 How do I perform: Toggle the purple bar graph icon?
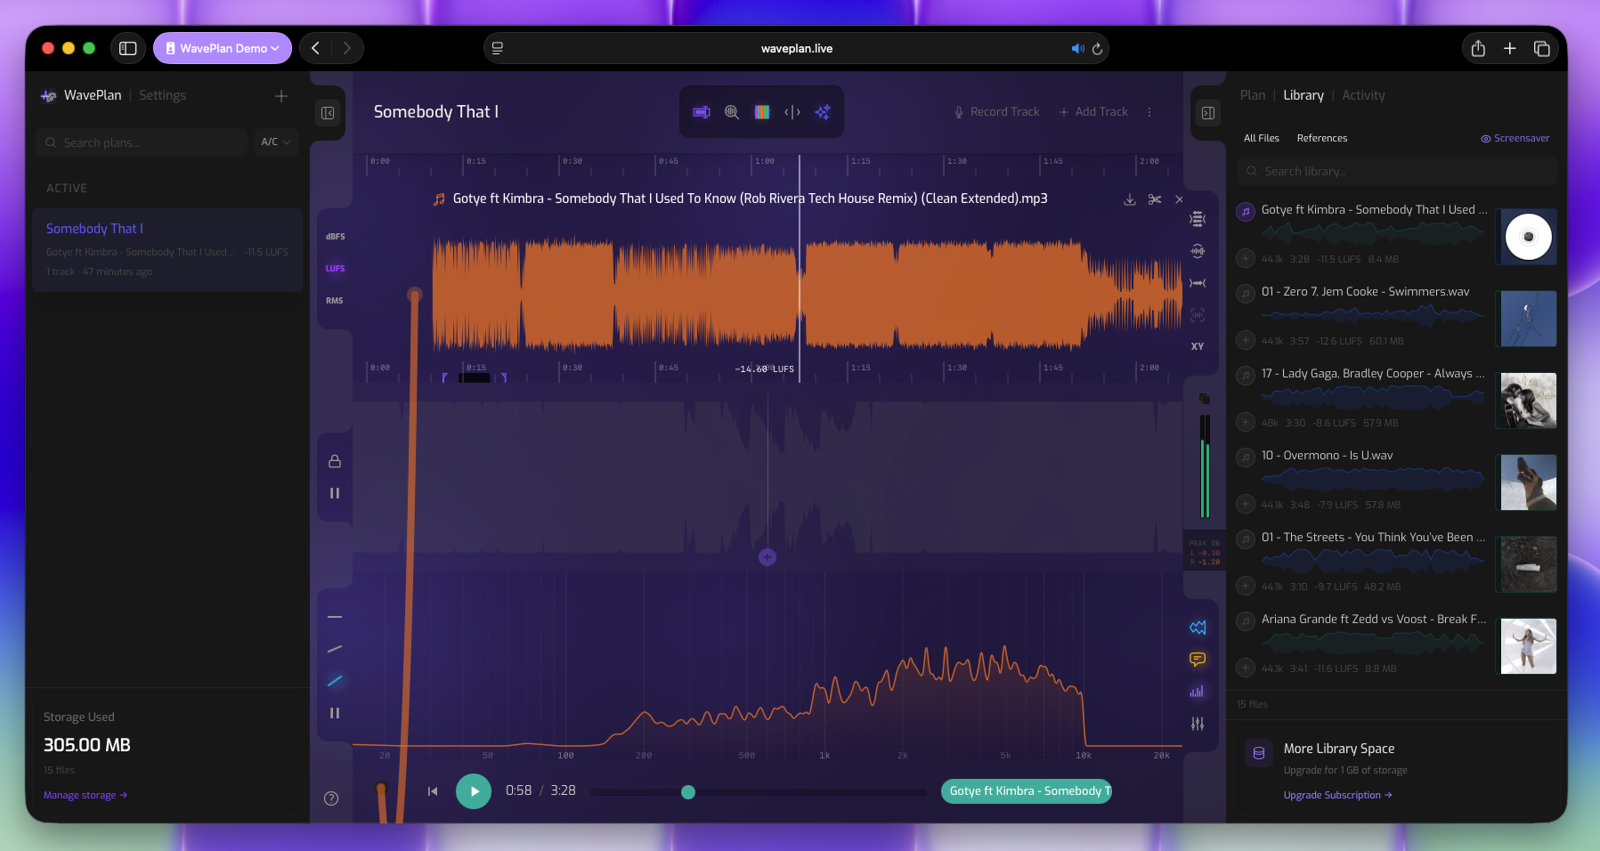(1197, 692)
